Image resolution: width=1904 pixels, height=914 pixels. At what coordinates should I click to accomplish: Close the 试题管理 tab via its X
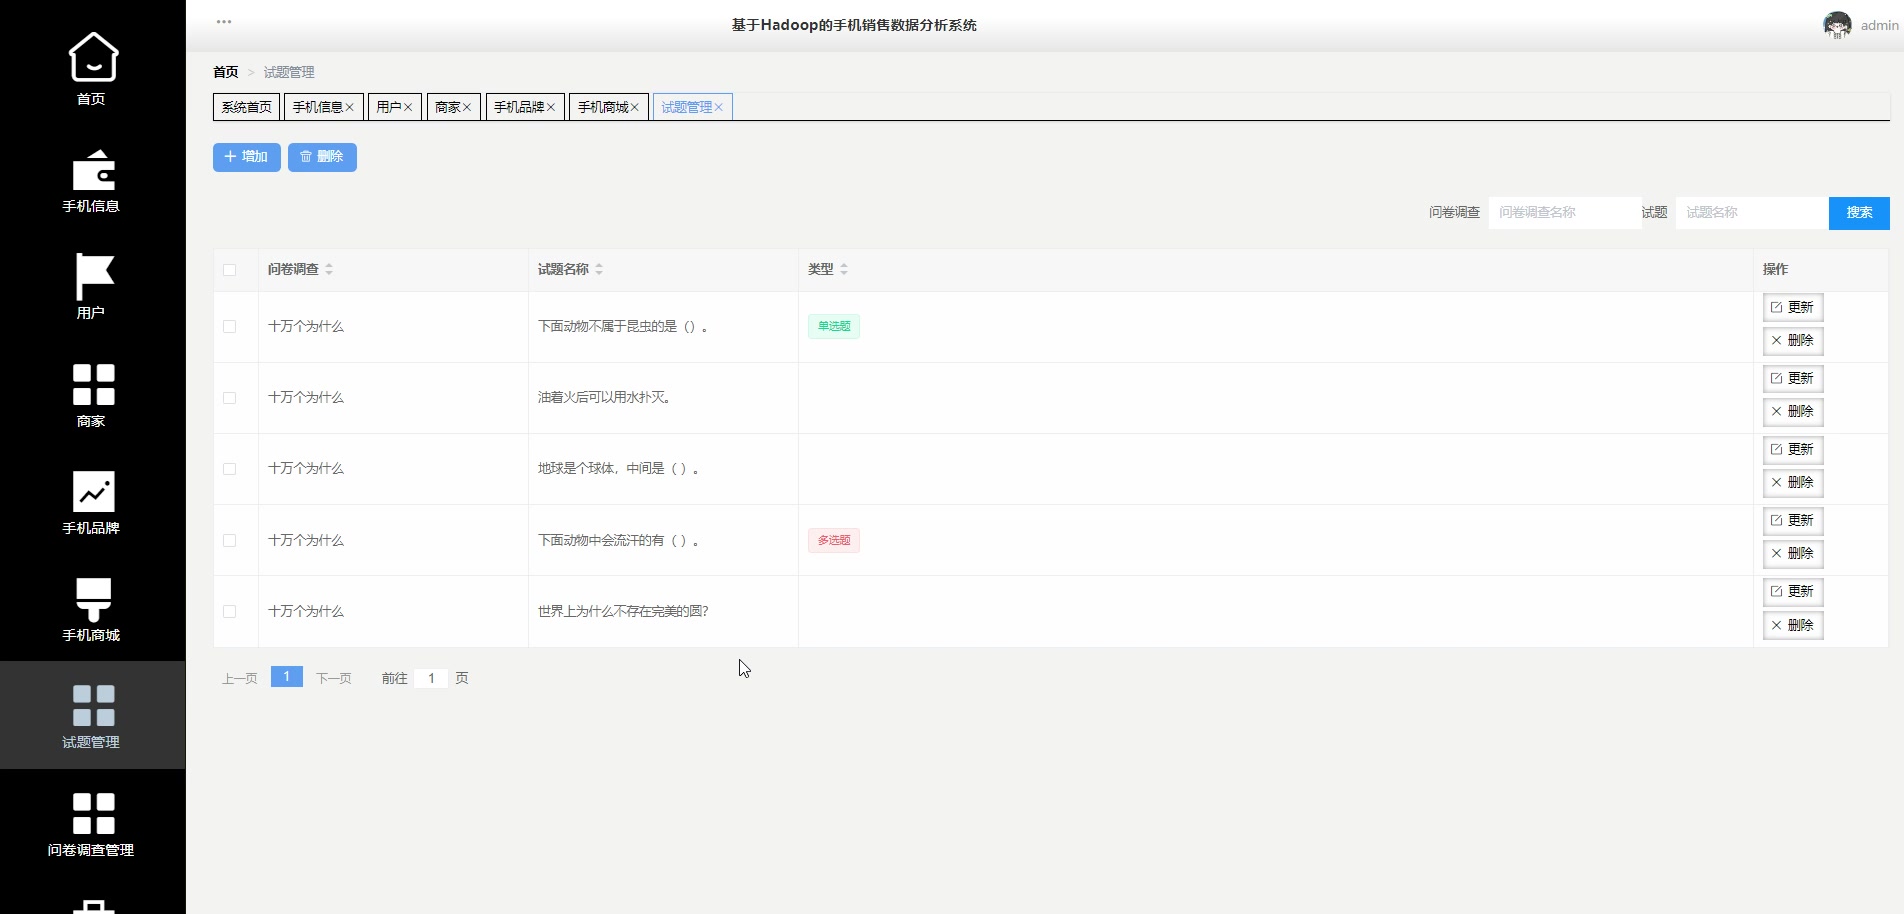(718, 107)
